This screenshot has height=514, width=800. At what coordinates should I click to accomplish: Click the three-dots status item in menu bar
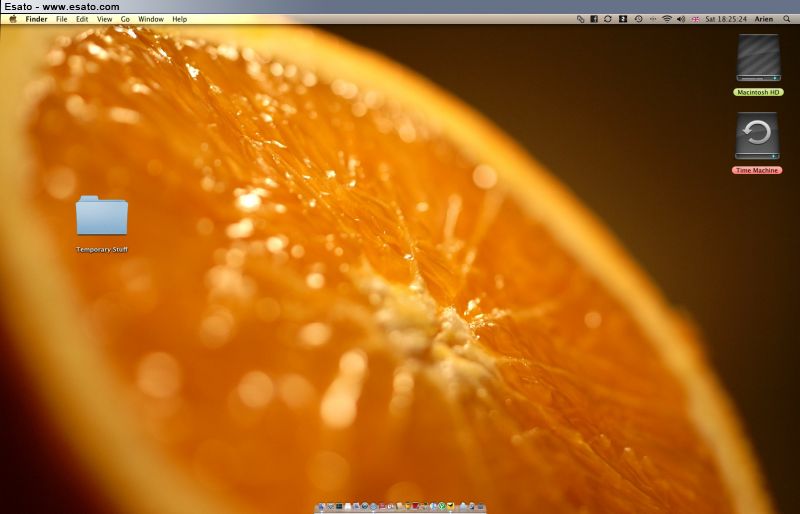(x=653, y=19)
